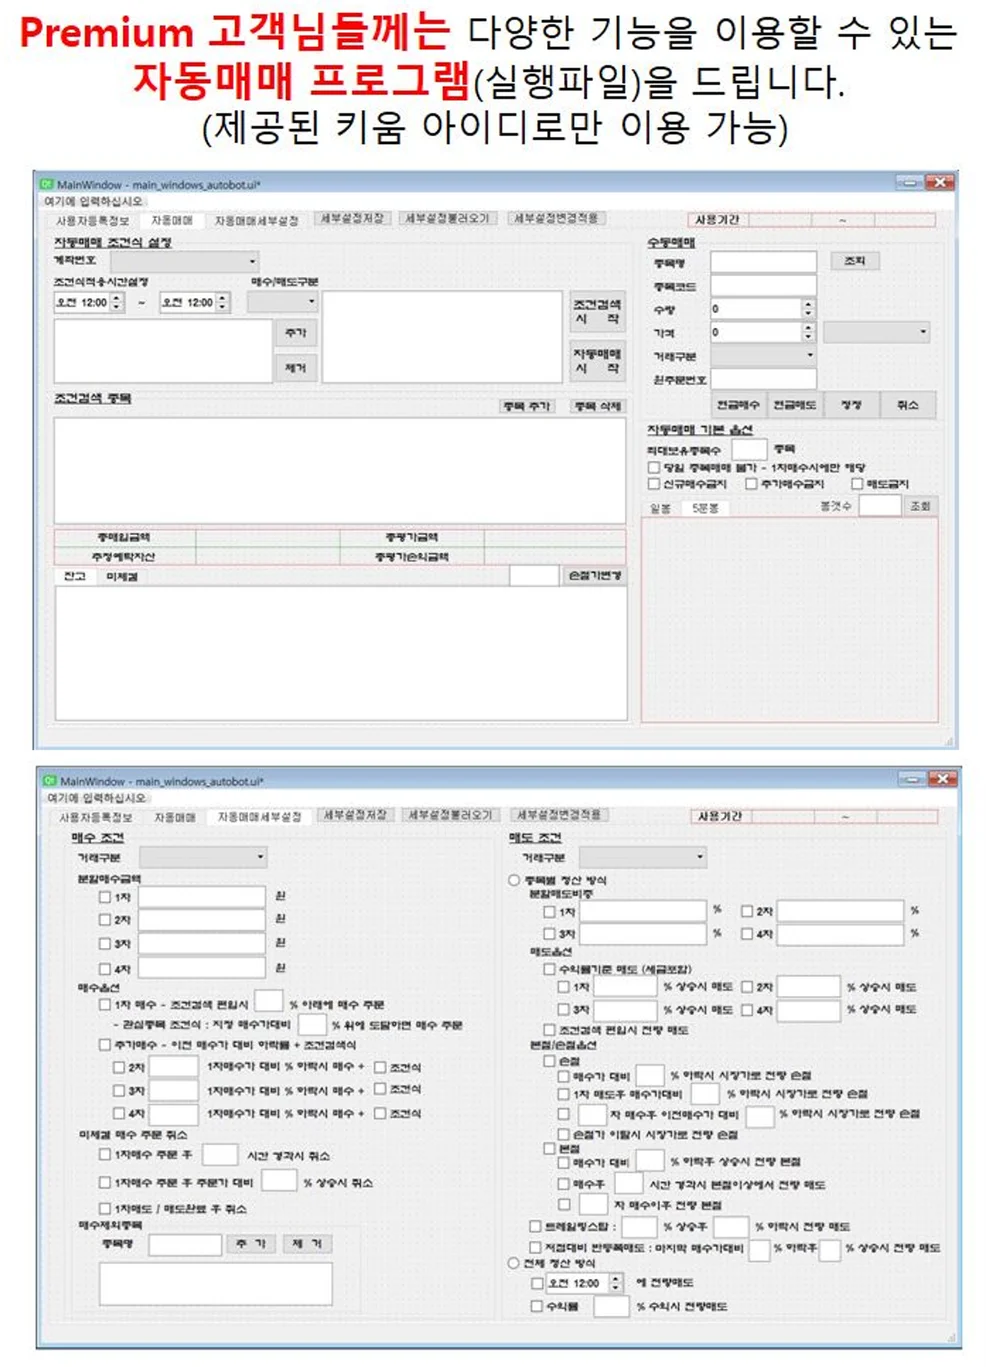Check 수익률기준 매도 under 매도옵션
This screenshot has height=1367, width=1000.
pos(549,969)
